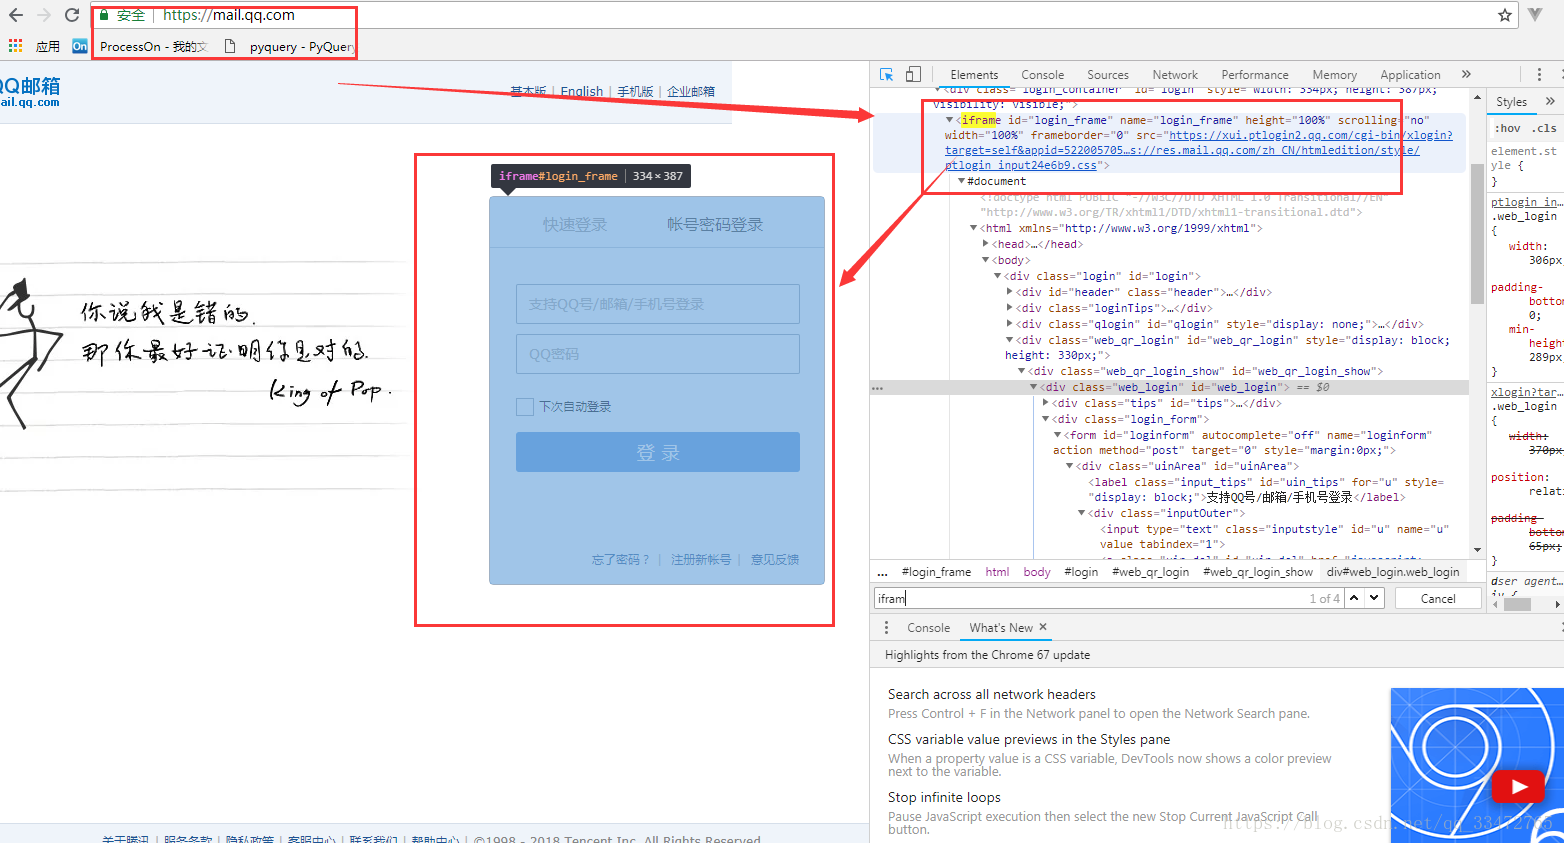Click the QQ号/邮箱/手机号 input field
The height and width of the screenshot is (843, 1564).
click(658, 304)
